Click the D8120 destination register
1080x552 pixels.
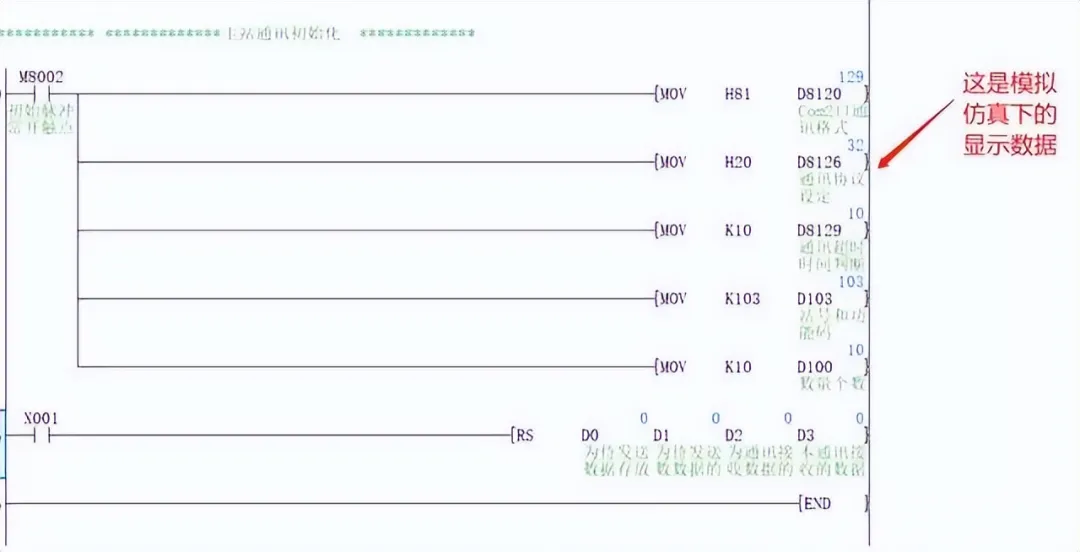[x=819, y=94]
